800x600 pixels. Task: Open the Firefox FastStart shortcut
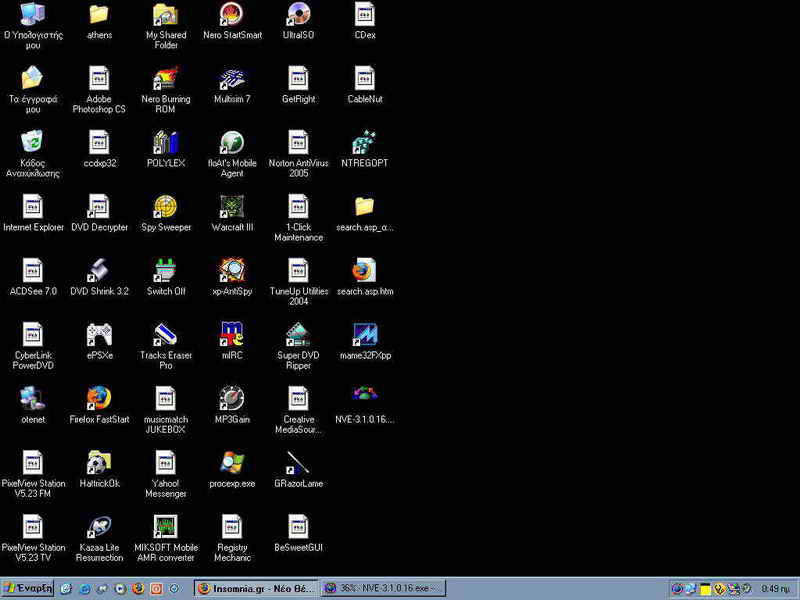pyautogui.click(x=99, y=399)
